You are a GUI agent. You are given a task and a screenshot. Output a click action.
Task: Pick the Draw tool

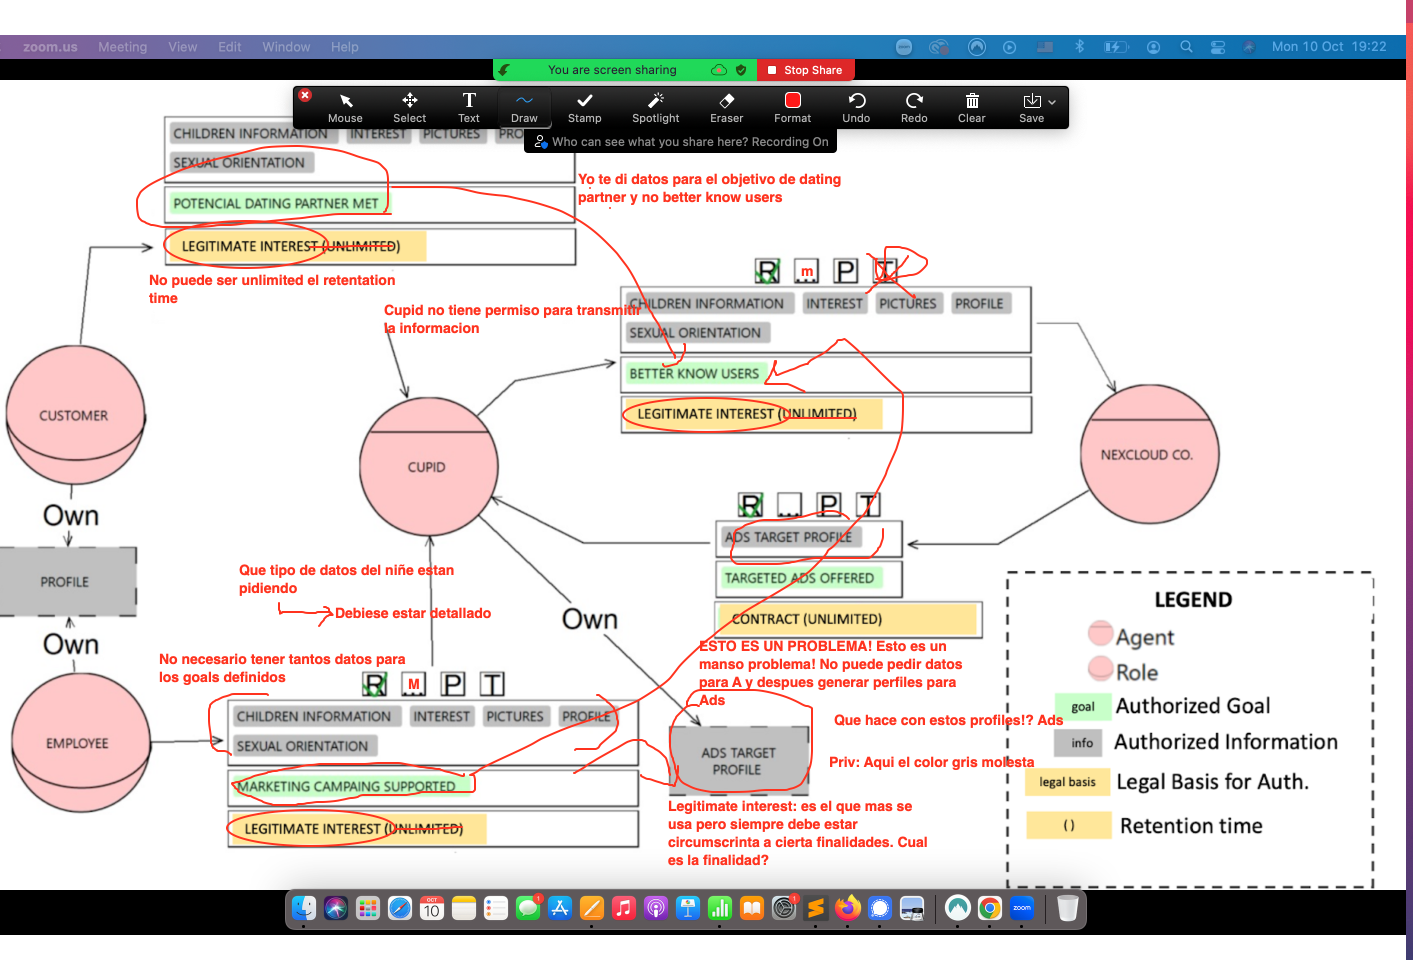524,107
